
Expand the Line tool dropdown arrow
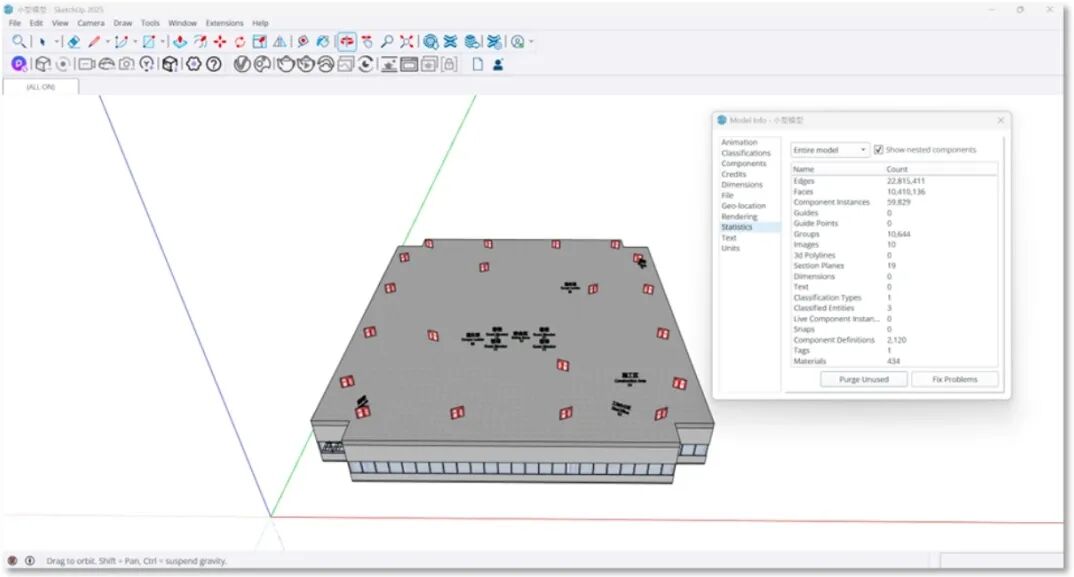click(x=108, y=42)
